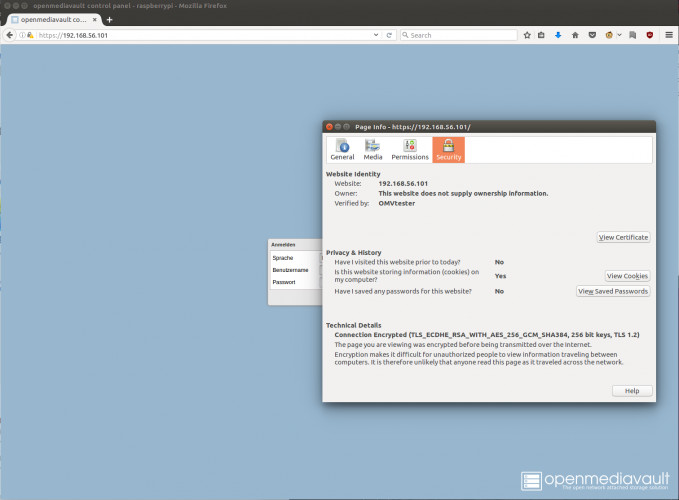Click the openmediavault logo
The height and width of the screenshot is (500, 679).
coord(595,481)
